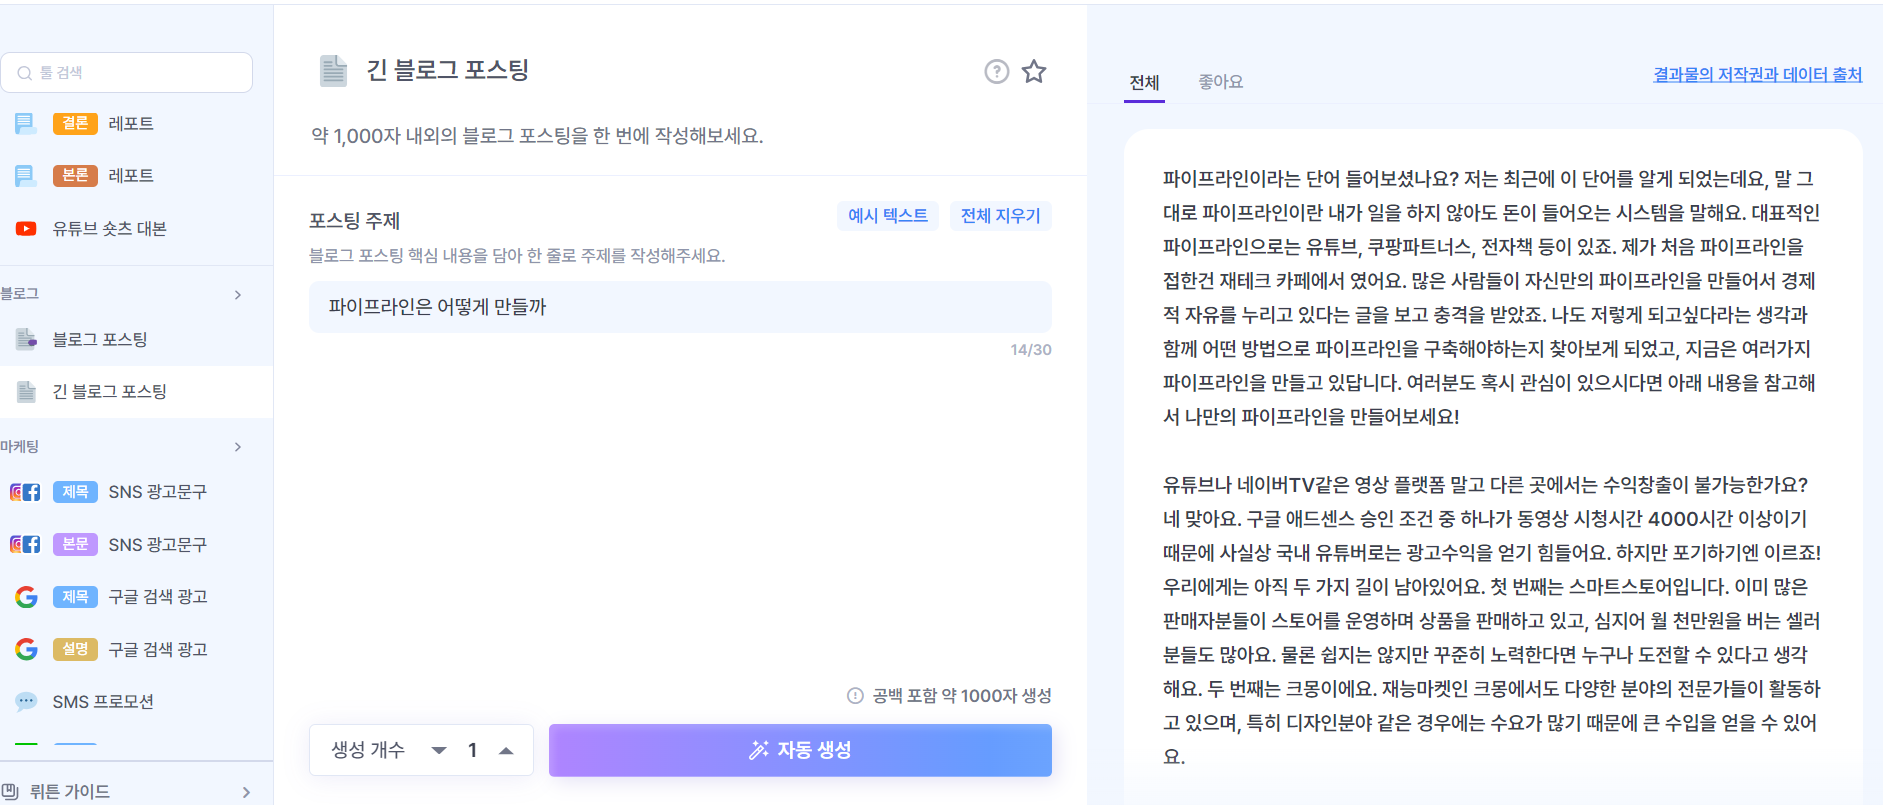Click the 본론 badge in the sidebar
Viewport: 1883px width, 805px height.
tap(75, 175)
